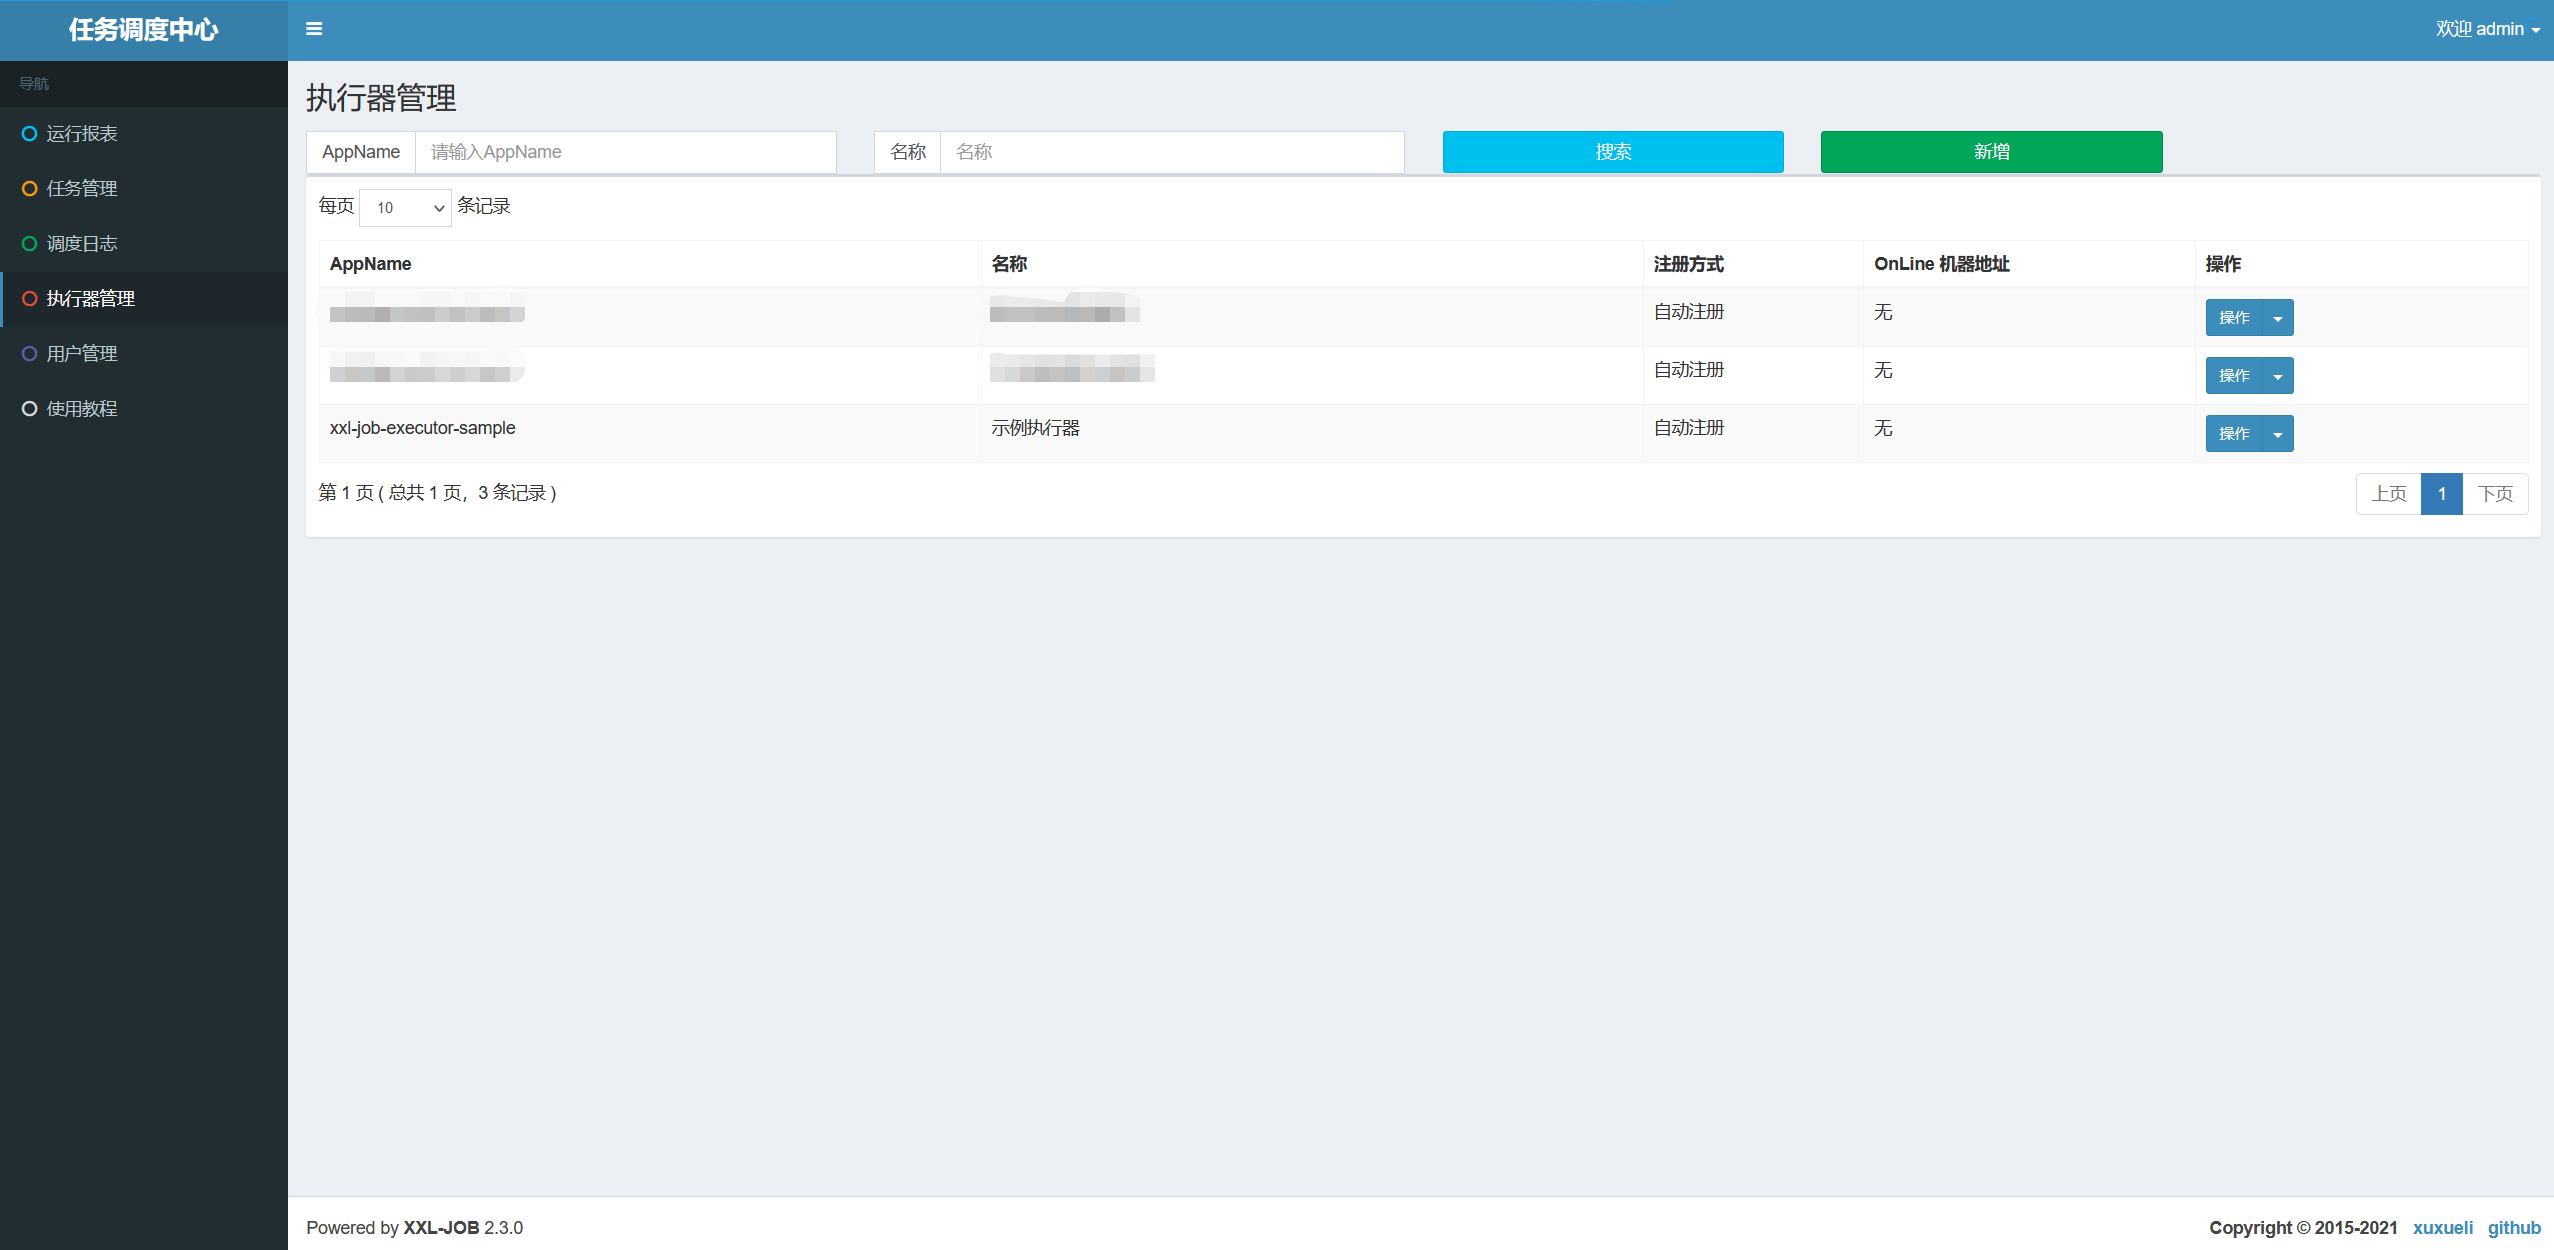
Task: Open the 欢迎 admin user dropdown
Action: coord(2486,29)
